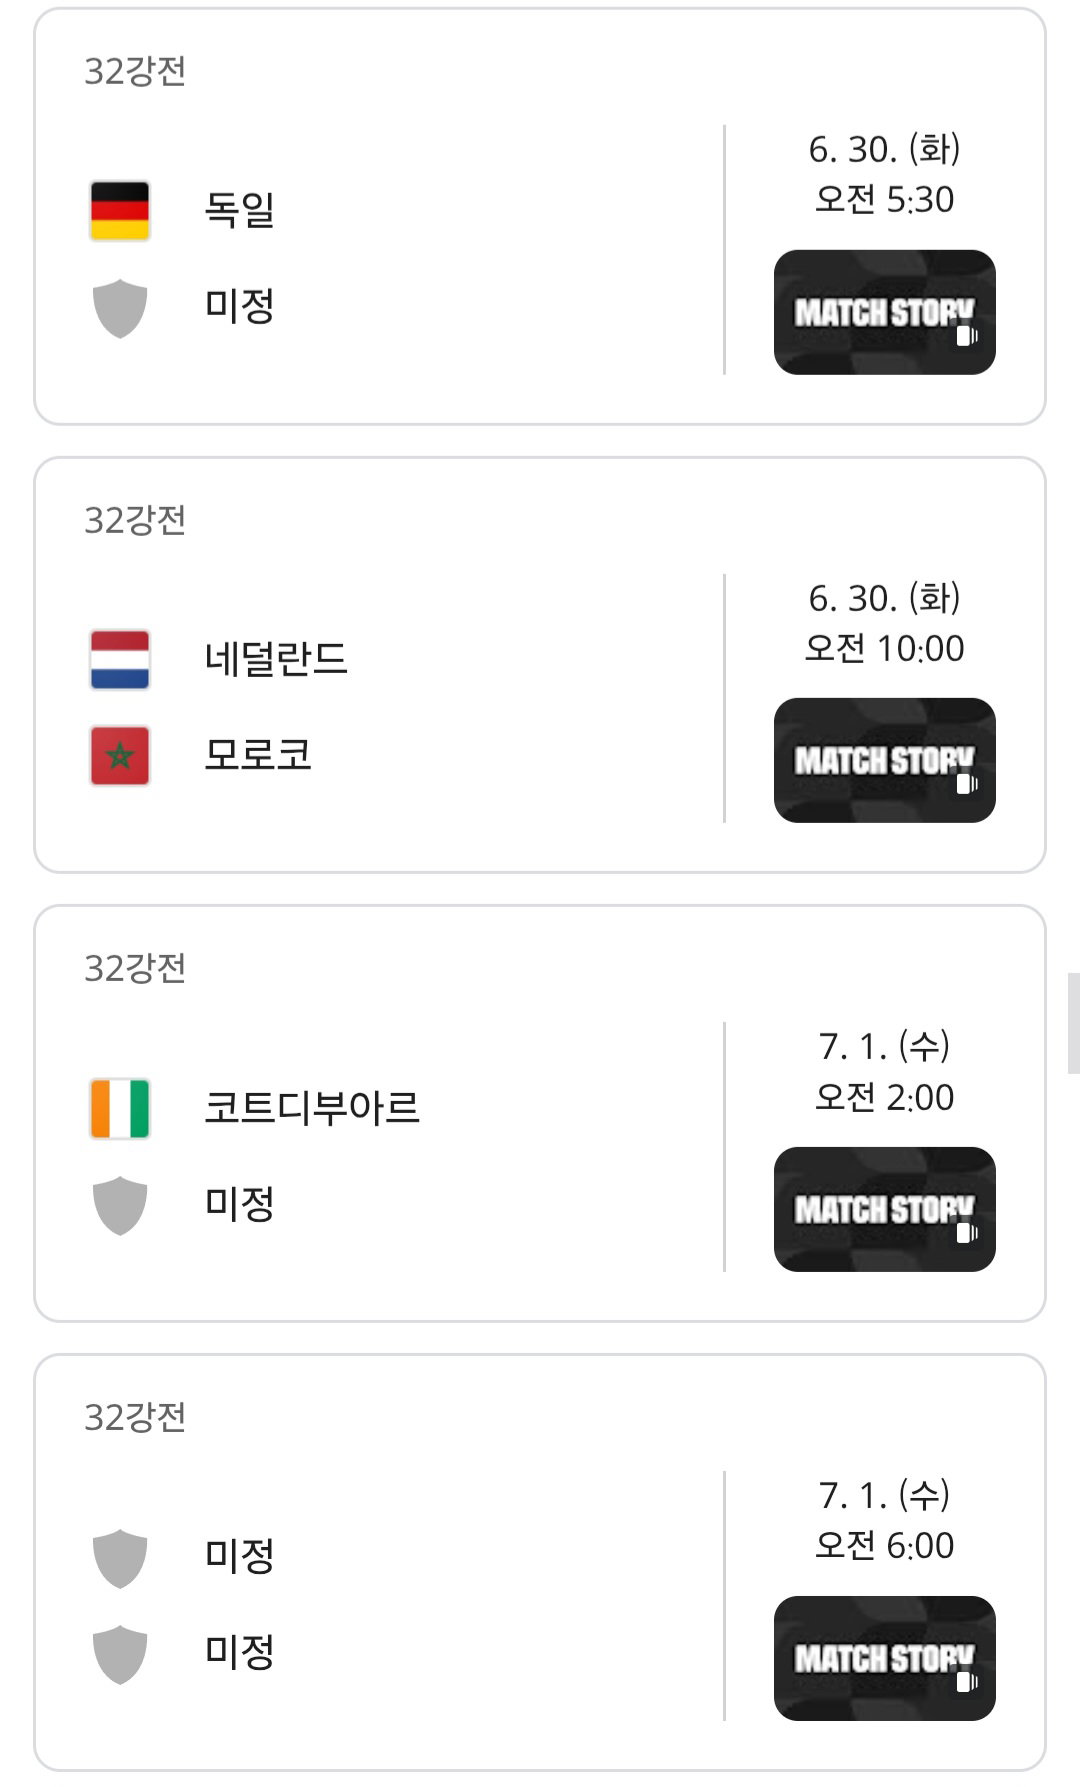Tap the Germany flag icon
The height and width of the screenshot is (1787, 1080).
click(x=120, y=211)
